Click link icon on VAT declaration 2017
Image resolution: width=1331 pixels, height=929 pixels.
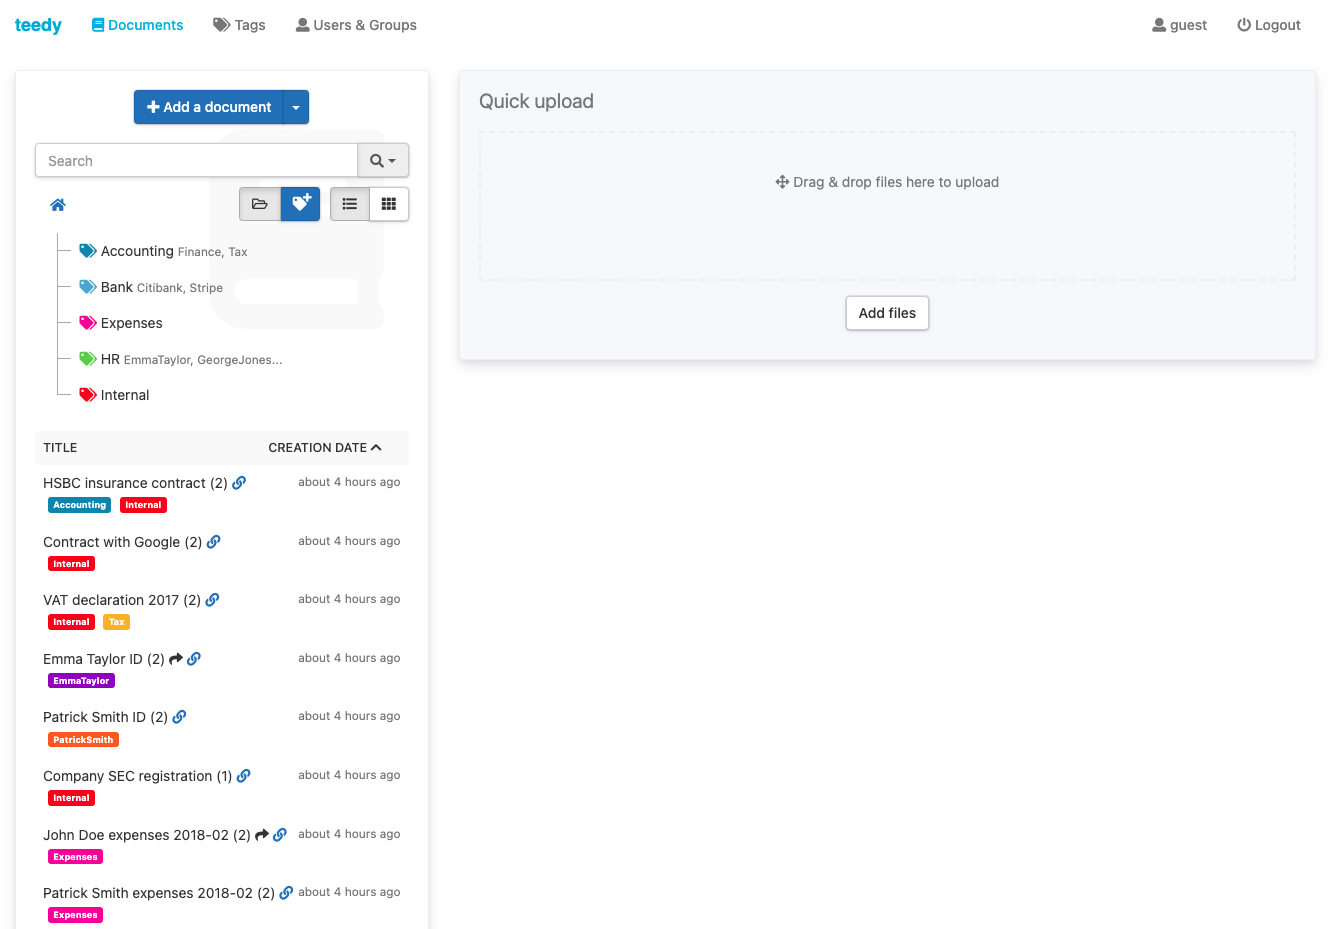coord(212,600)
